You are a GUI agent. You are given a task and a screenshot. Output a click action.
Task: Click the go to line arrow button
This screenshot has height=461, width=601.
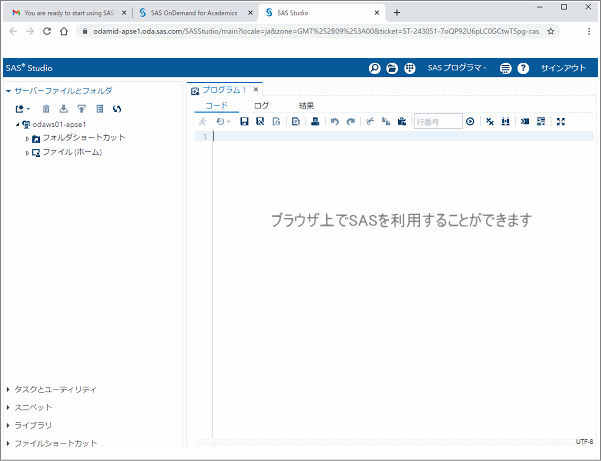click(470, 121)
